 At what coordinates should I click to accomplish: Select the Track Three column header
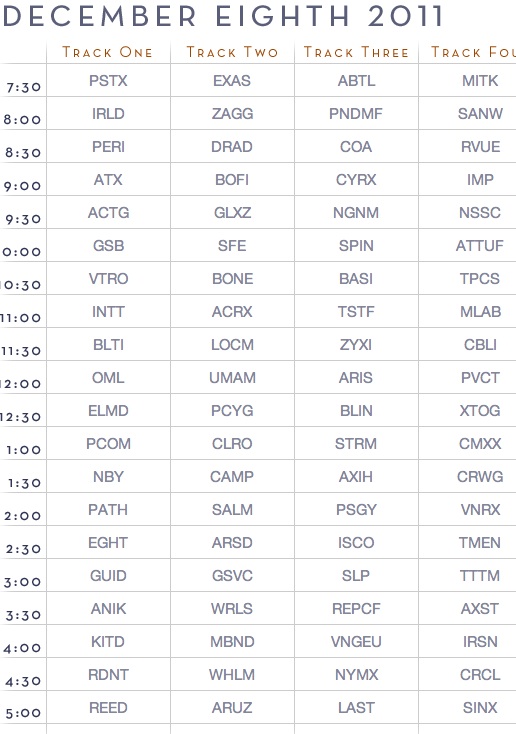point(356,52)
